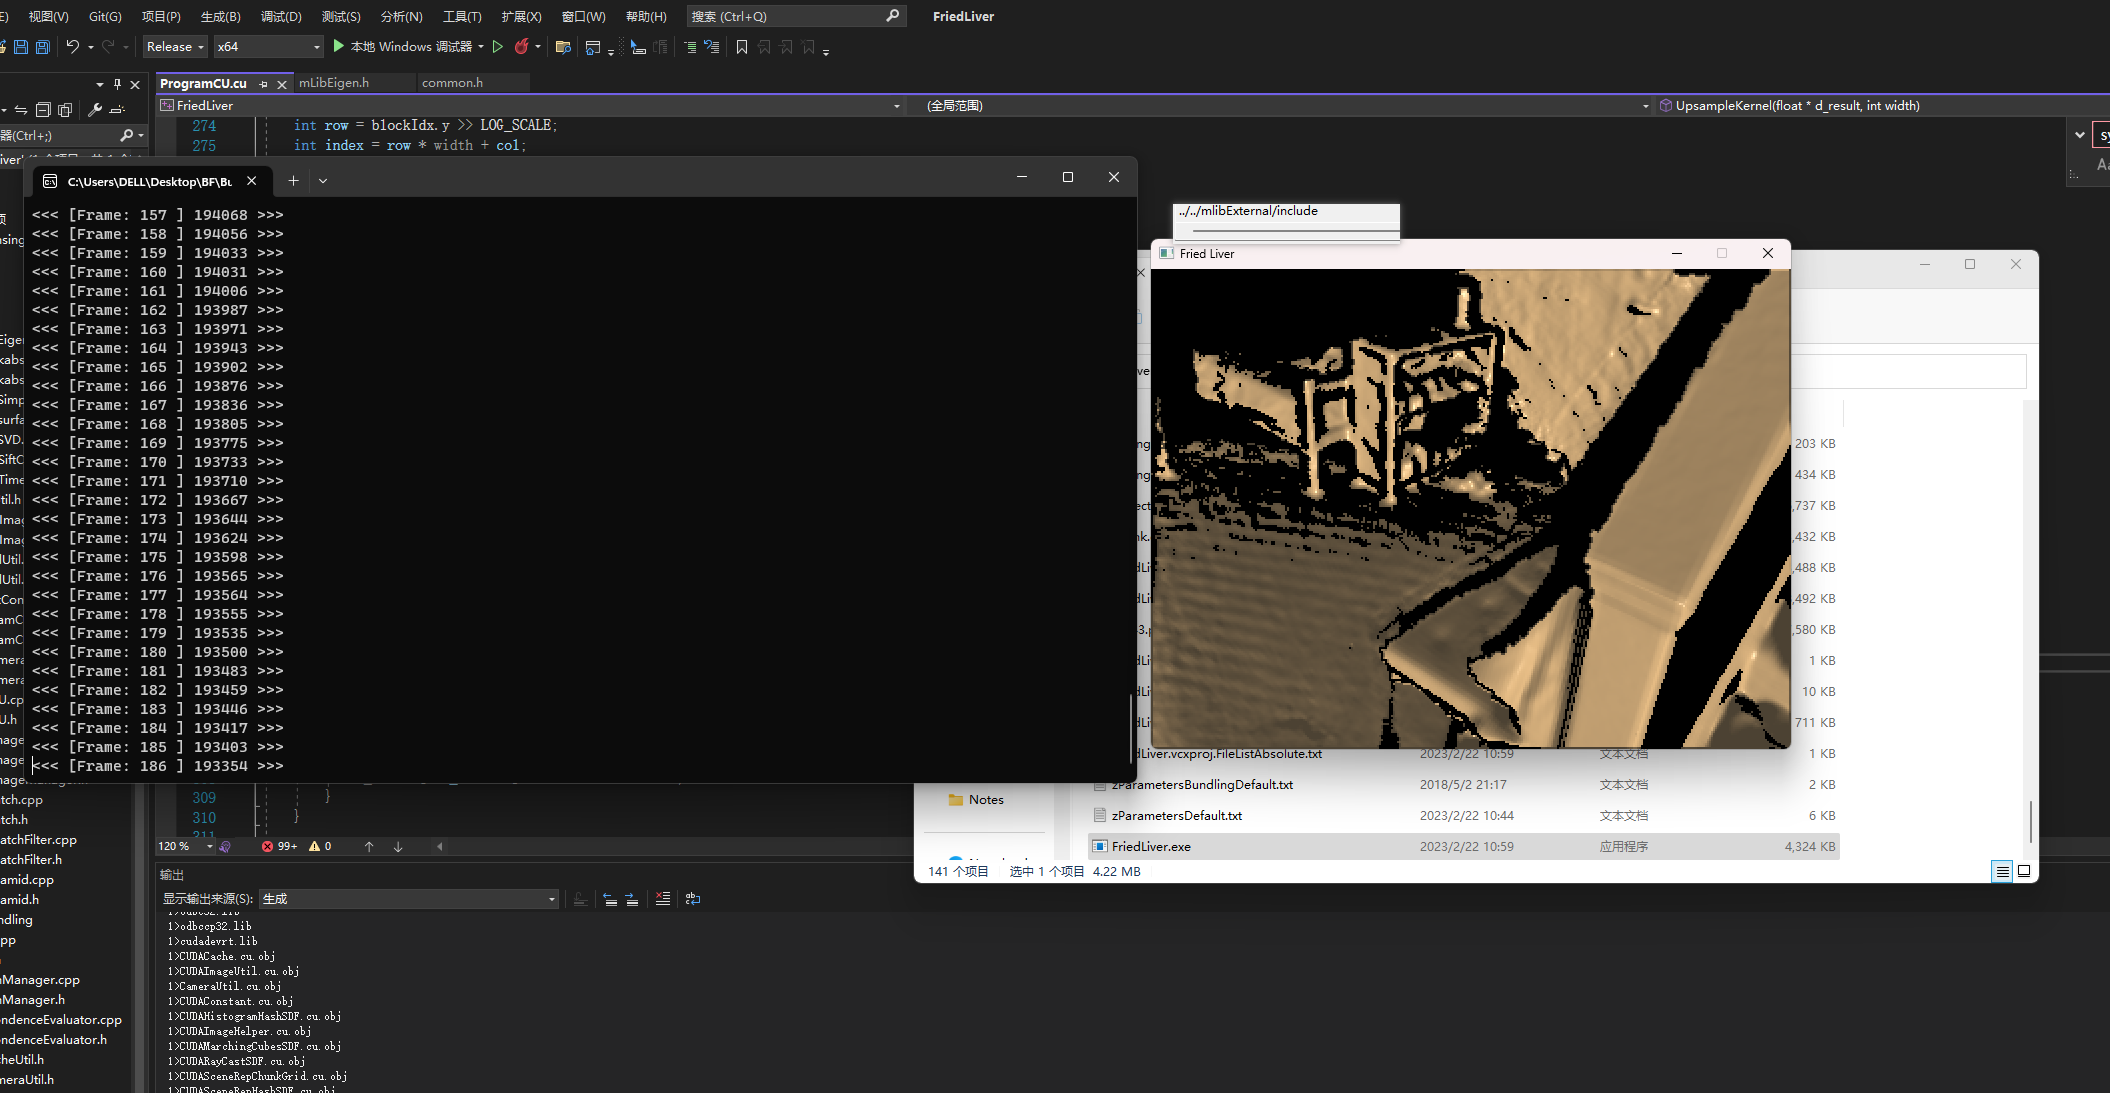Click the red error count 99+ indicator
The image size is (2110, 1093).
pyautogui.click(x=280, y=846)
